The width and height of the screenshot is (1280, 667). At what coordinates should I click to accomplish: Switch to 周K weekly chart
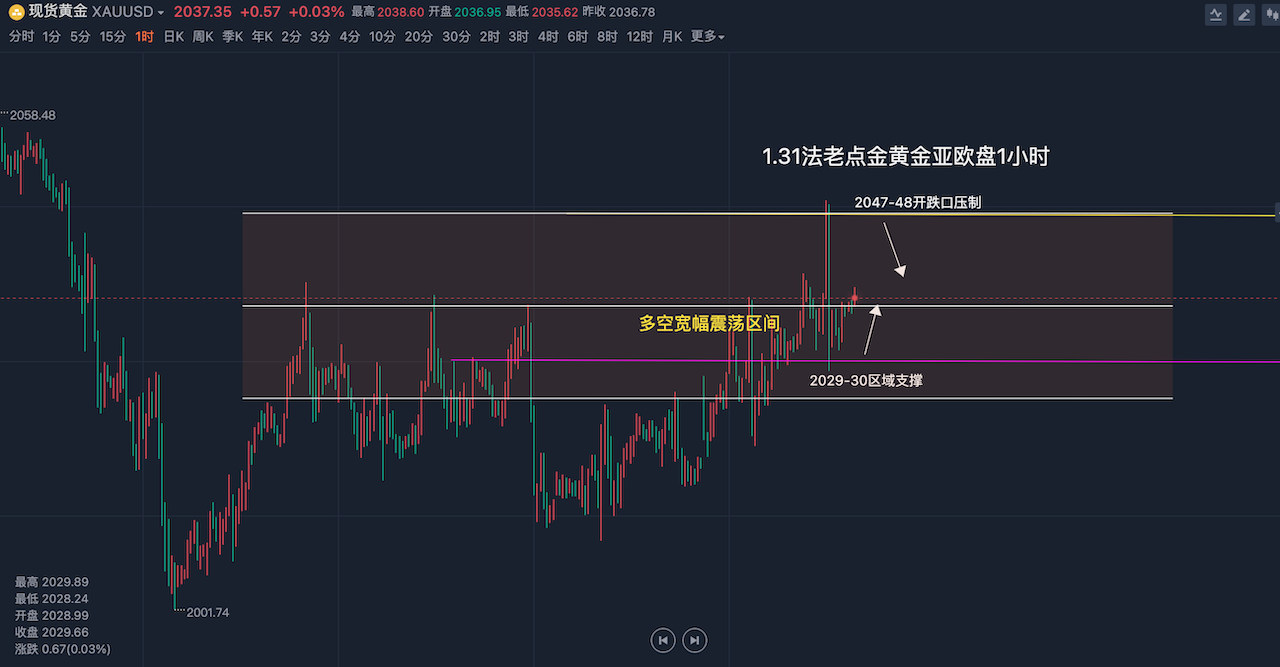[203, 36]
